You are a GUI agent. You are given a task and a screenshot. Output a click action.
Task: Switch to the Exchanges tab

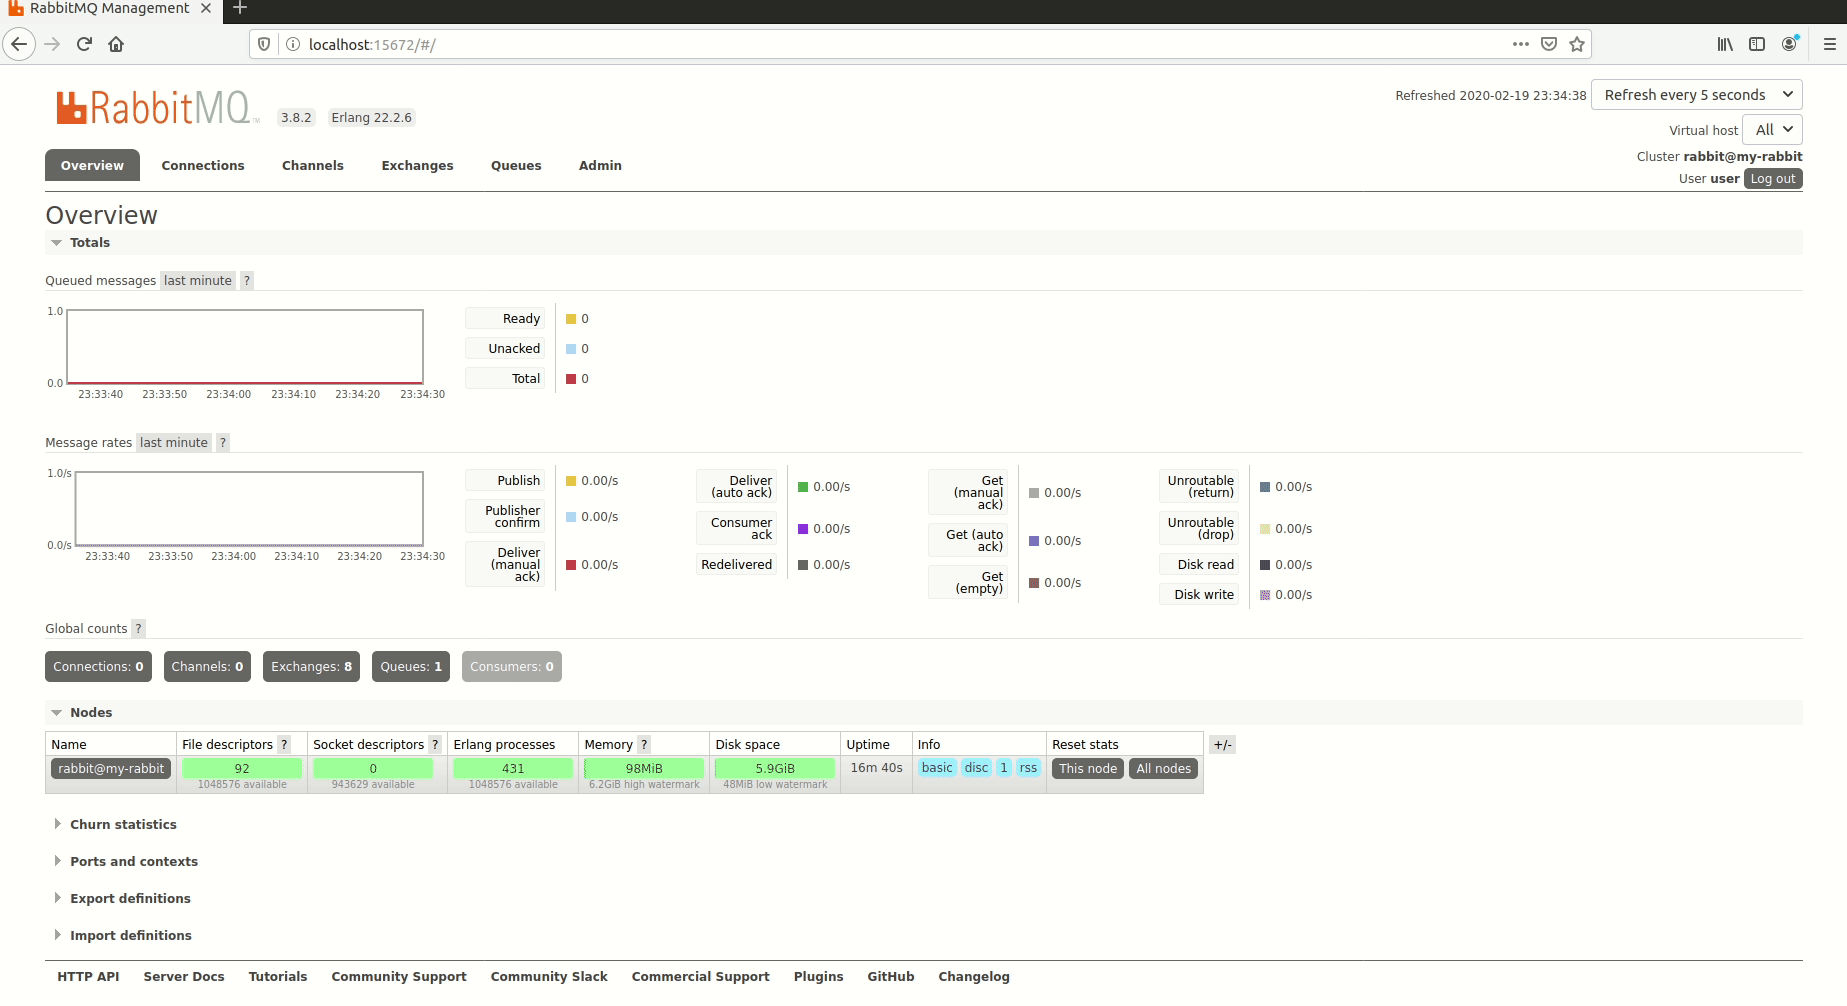[417, 166]
